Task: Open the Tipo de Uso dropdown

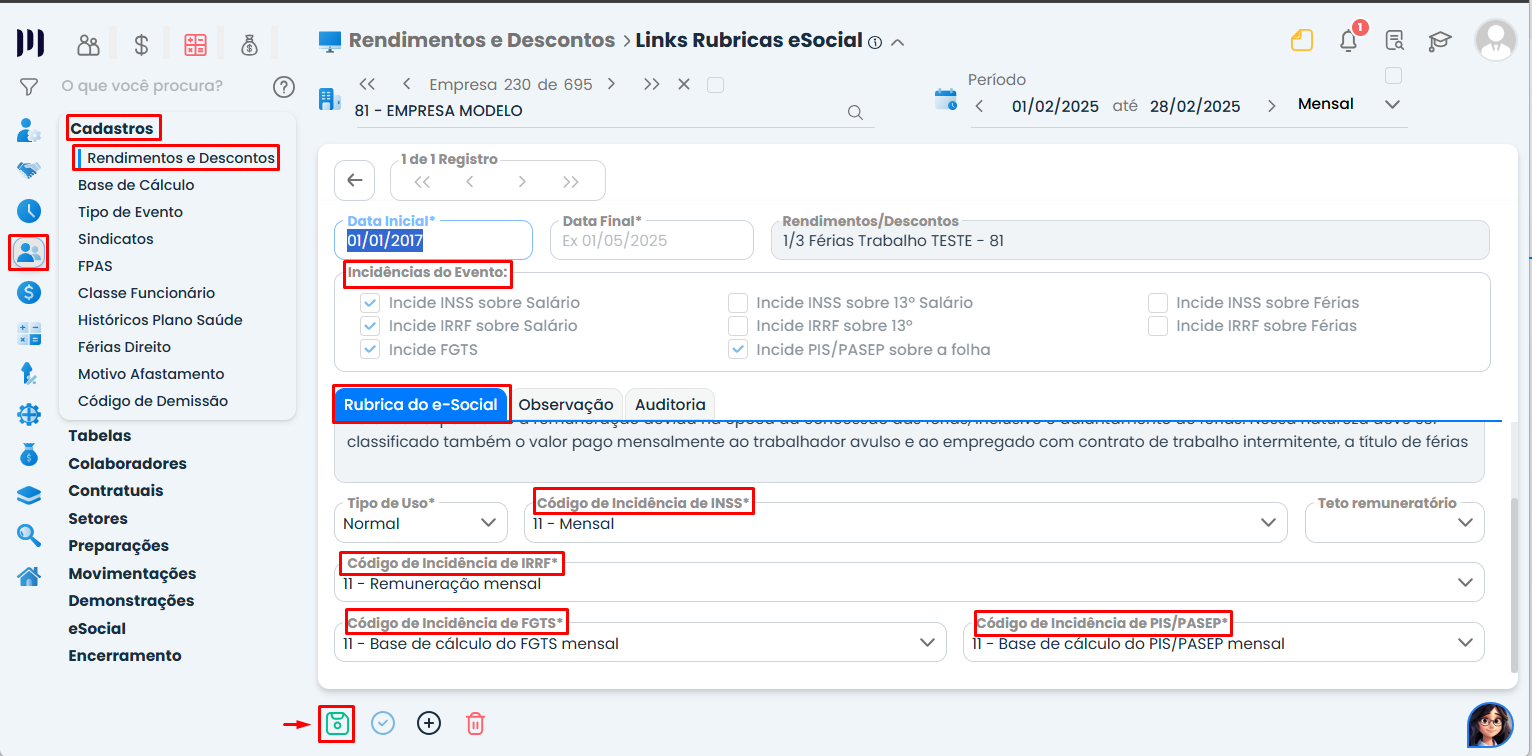Action: [420, 523]
